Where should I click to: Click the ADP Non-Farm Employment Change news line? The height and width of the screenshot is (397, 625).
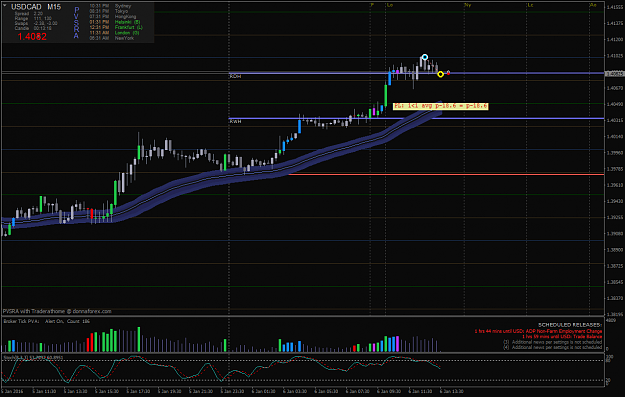(538, 331)
